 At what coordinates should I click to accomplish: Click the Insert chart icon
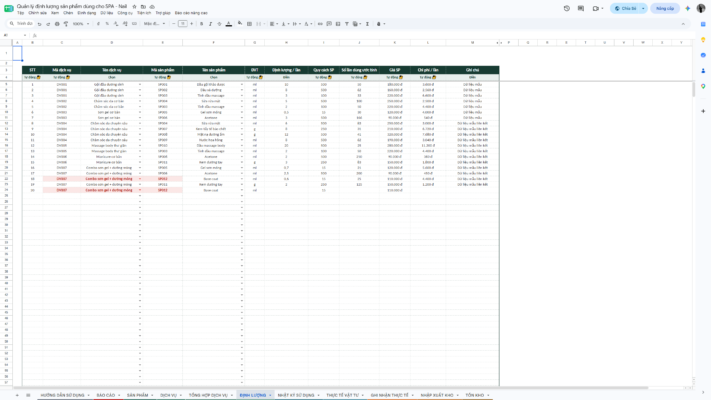pyautogui.click(x=338, y=24)
